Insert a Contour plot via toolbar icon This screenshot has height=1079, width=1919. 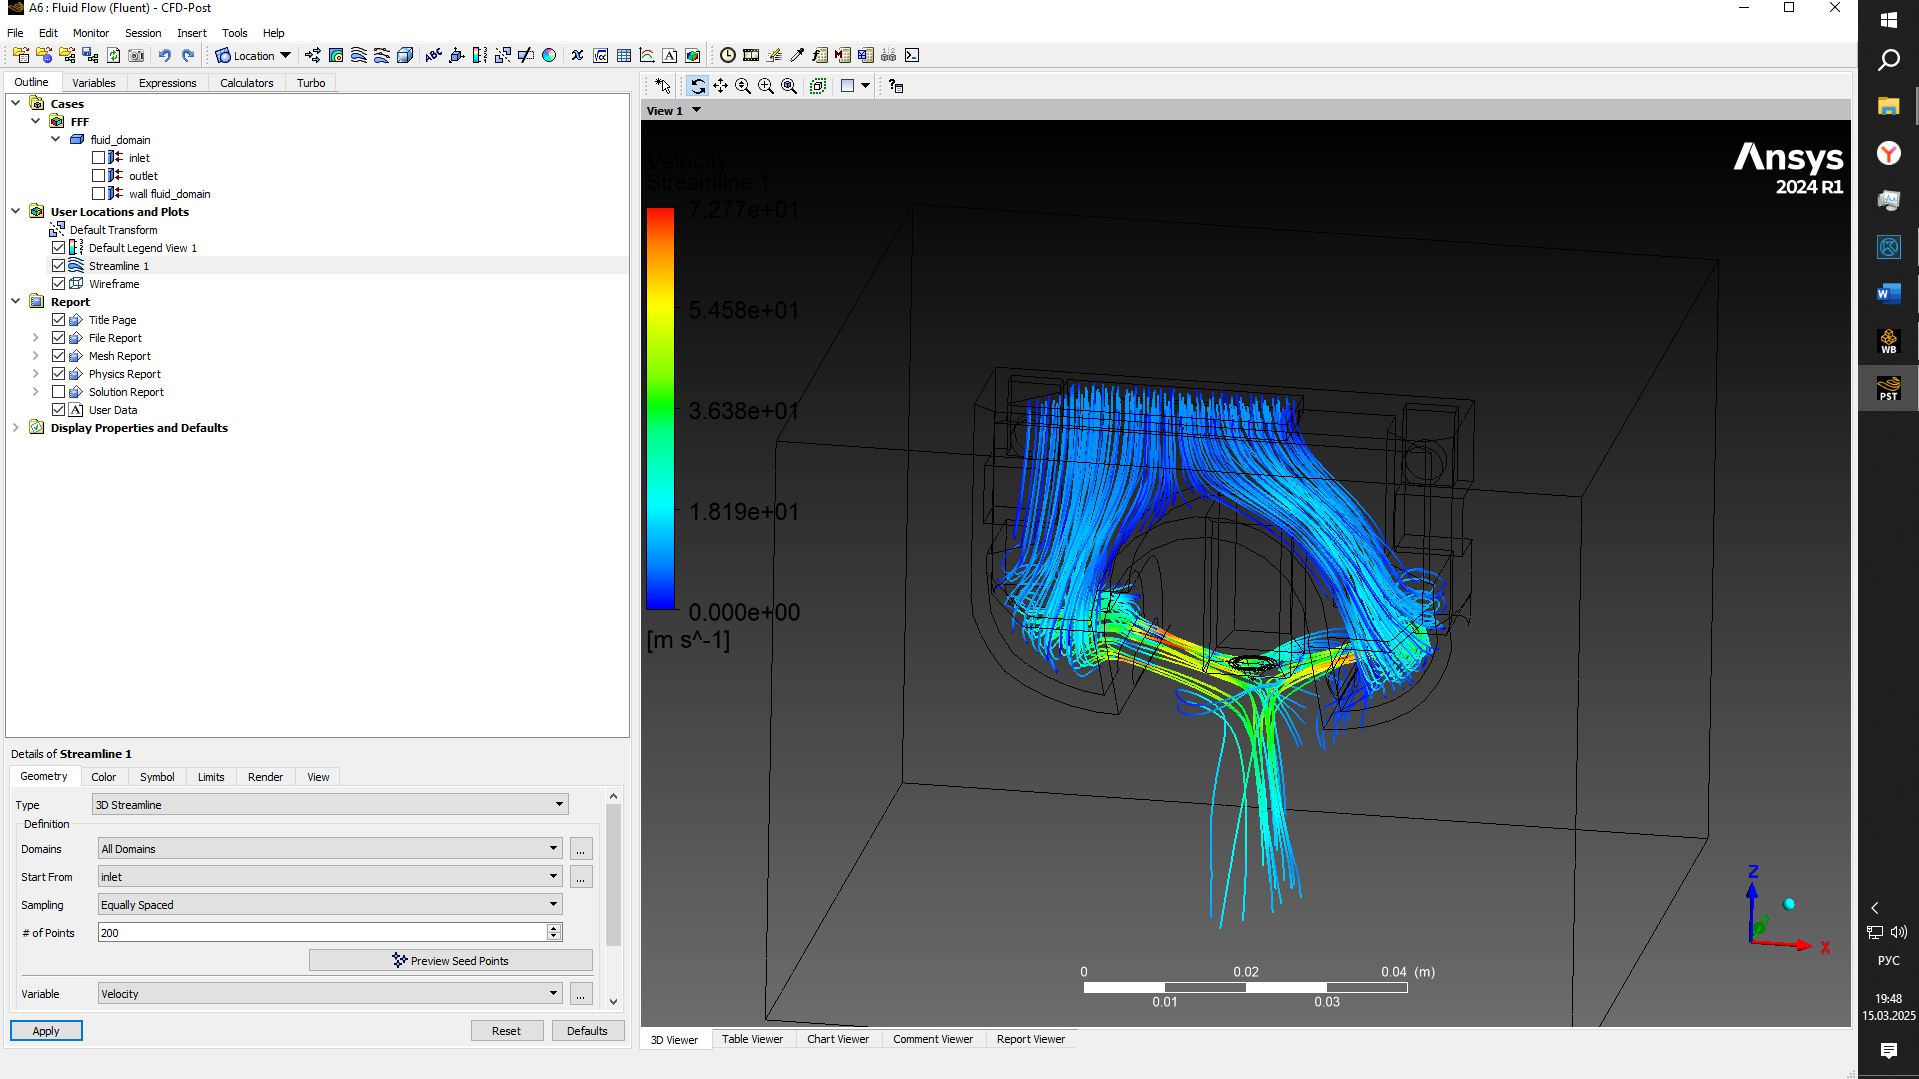(x=336, y=55)
